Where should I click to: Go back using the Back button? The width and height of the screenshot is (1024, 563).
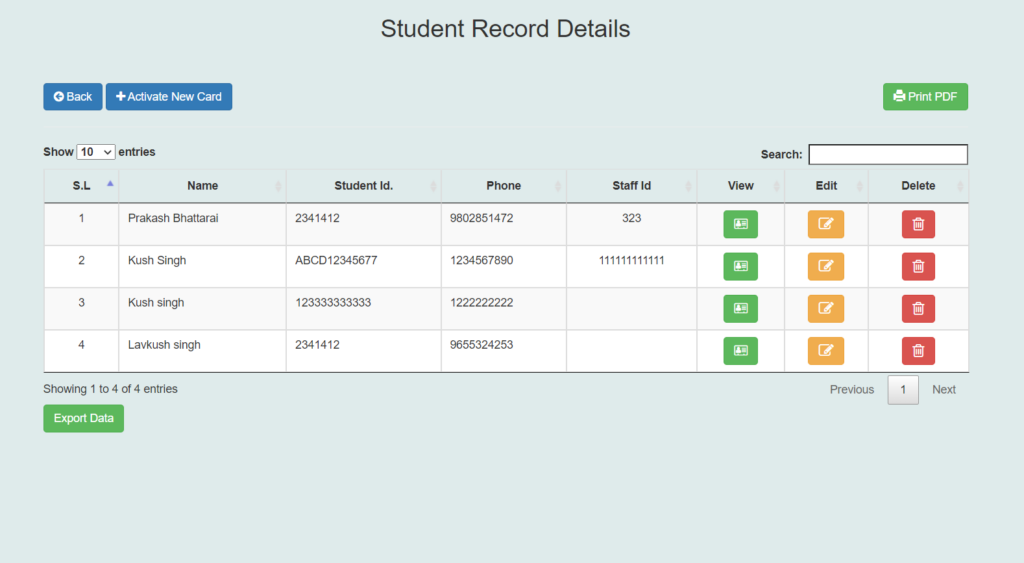[x=72, y=97]
